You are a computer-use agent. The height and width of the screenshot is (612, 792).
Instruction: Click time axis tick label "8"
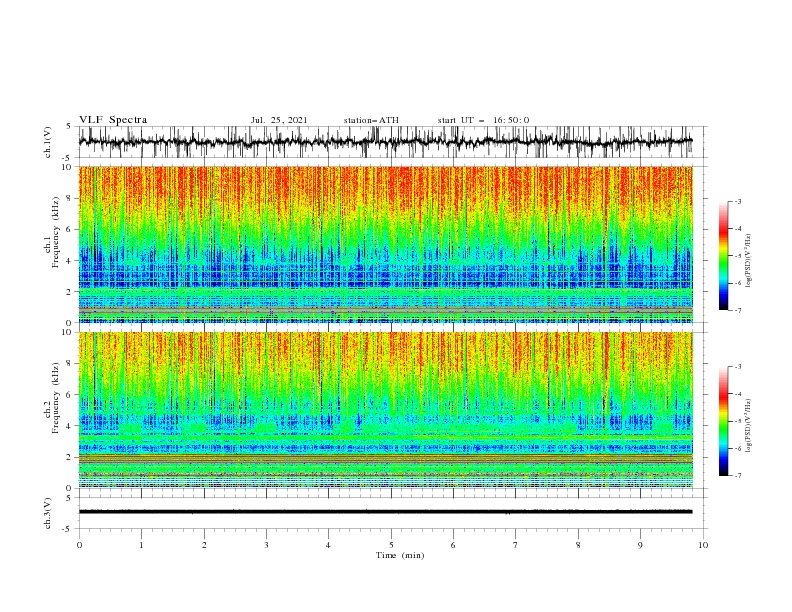(578, 545)
